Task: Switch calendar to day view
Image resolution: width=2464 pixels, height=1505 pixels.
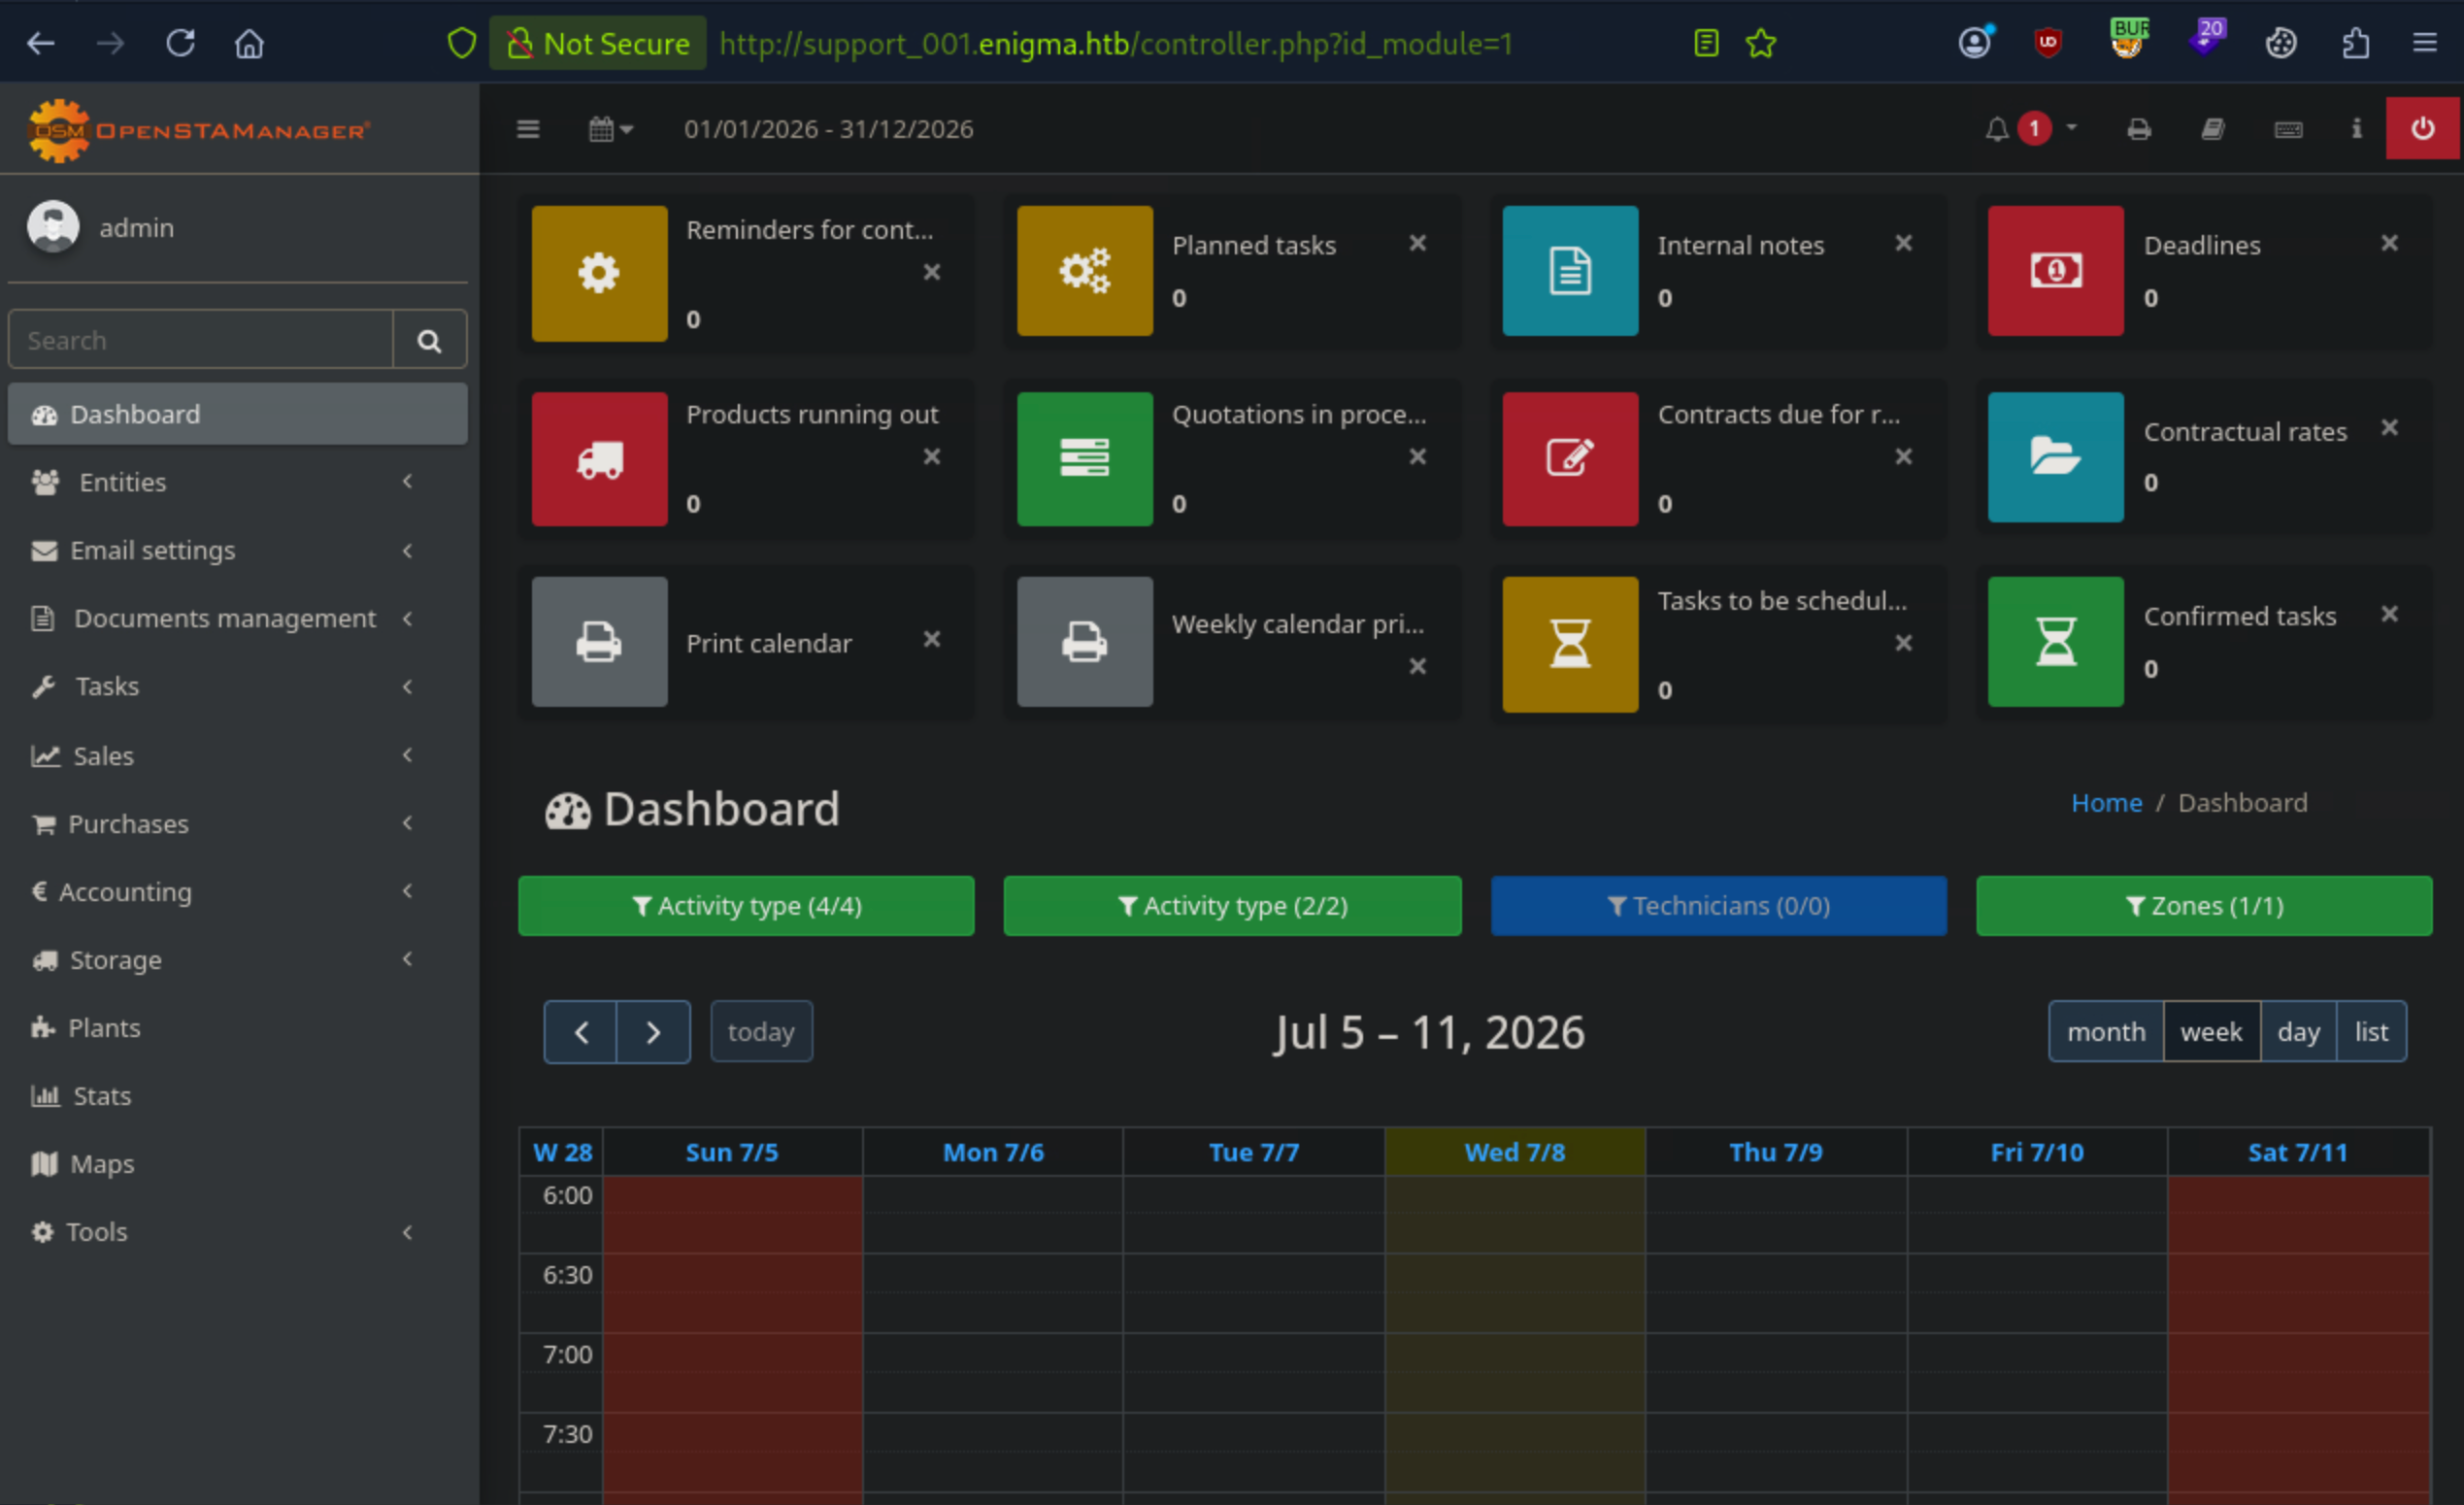Action: (x=2297, y=1031)
